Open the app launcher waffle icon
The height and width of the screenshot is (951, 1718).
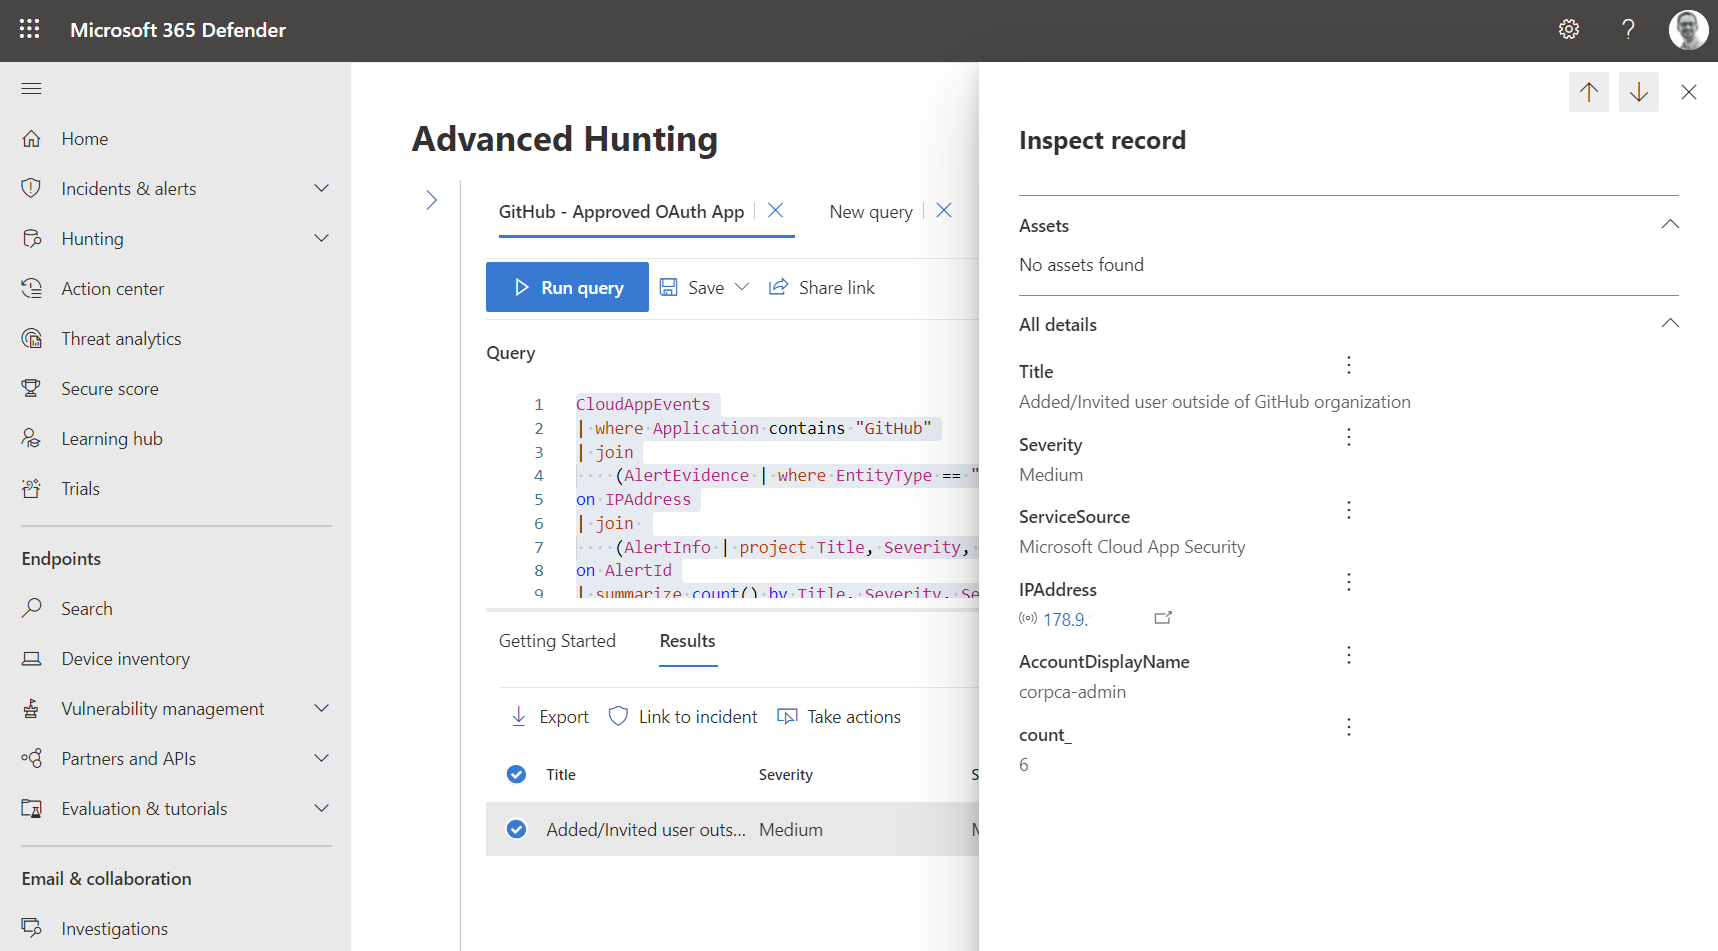pos(30,29)
